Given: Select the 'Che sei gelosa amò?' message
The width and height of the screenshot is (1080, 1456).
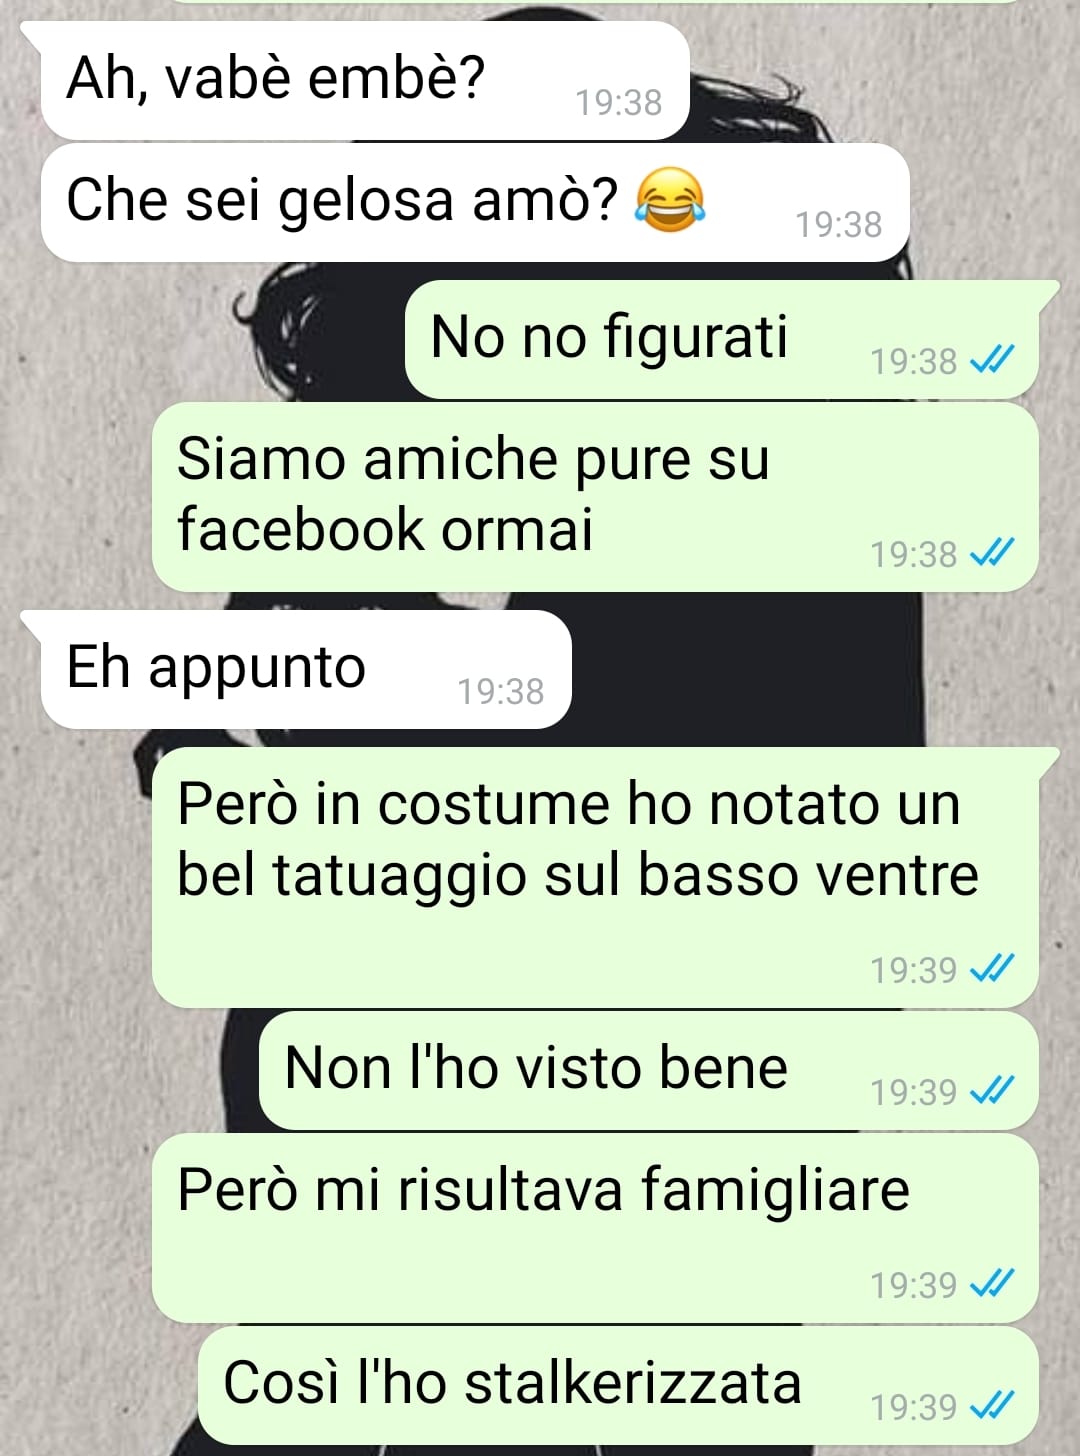Looking at the screenshot, I should click(475, 202).
